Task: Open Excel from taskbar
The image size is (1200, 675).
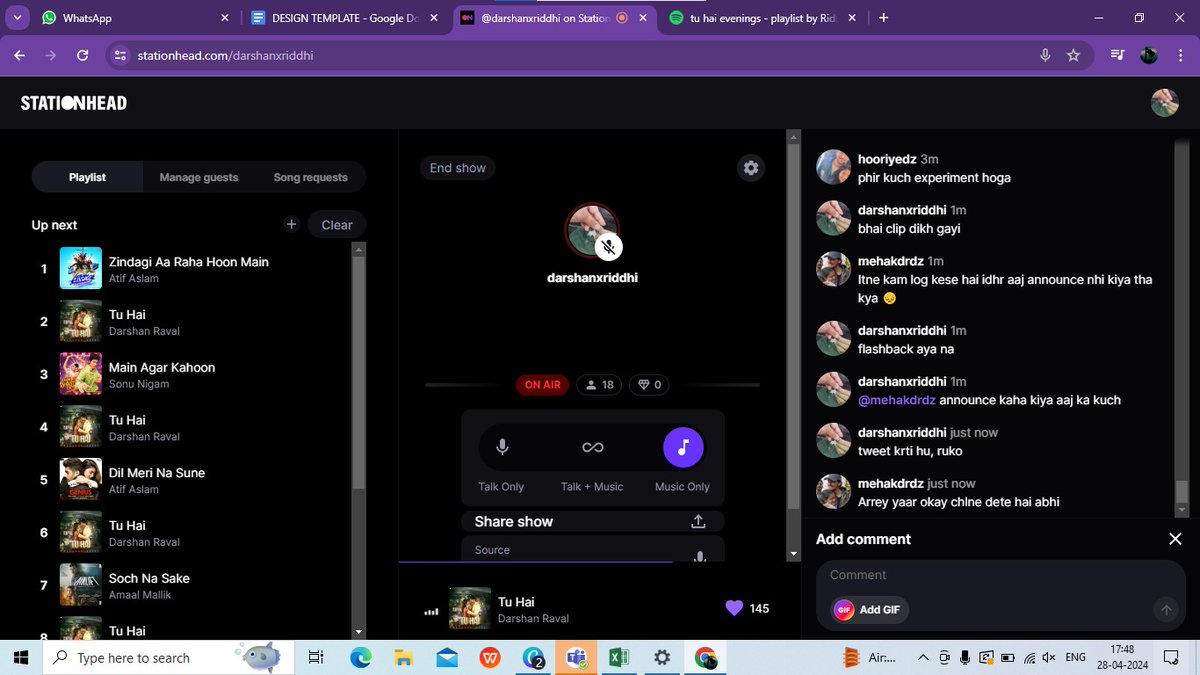Action: click(619, 657)
